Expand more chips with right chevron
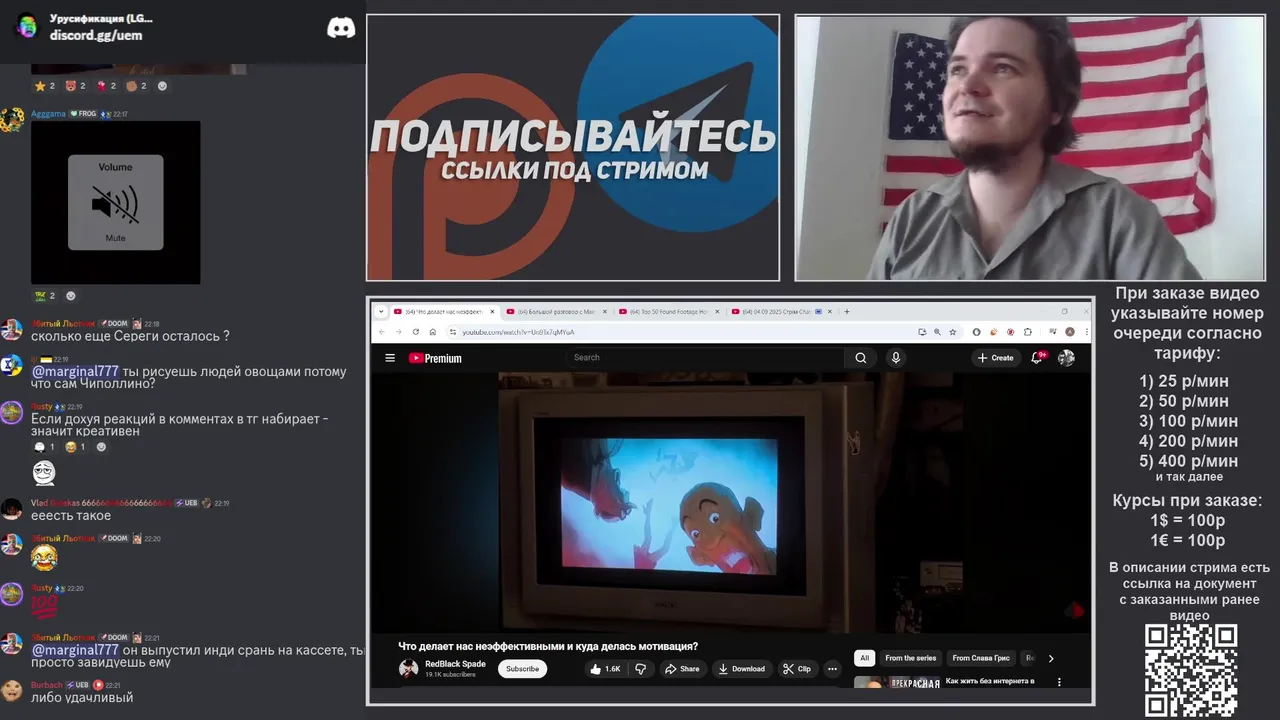Screen dimensions: 1280x720 pos(1050,657)
